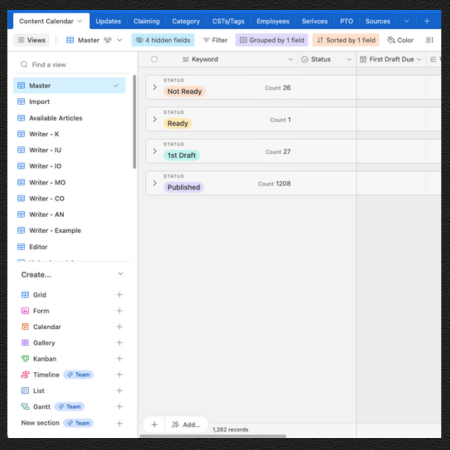The image size is (450, 450).
Task: Open the Writer - K view
Action: [69, 134]
